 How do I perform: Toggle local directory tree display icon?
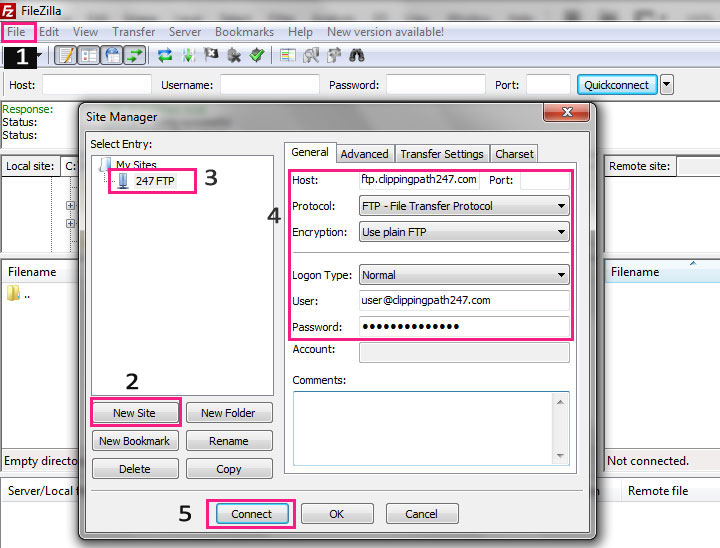[89, 56]
